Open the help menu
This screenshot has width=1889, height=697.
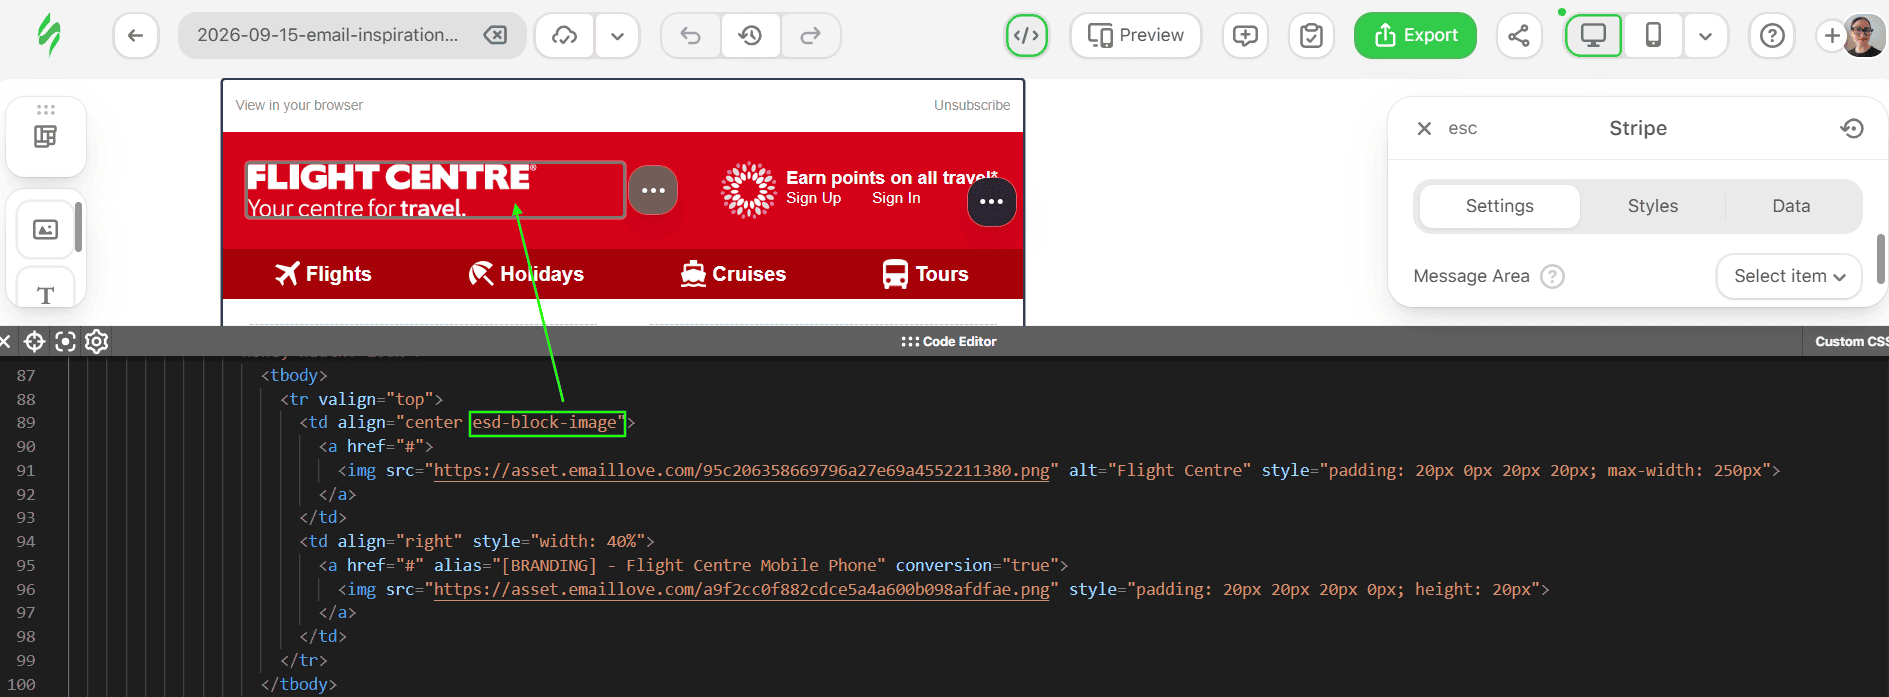1772,36
